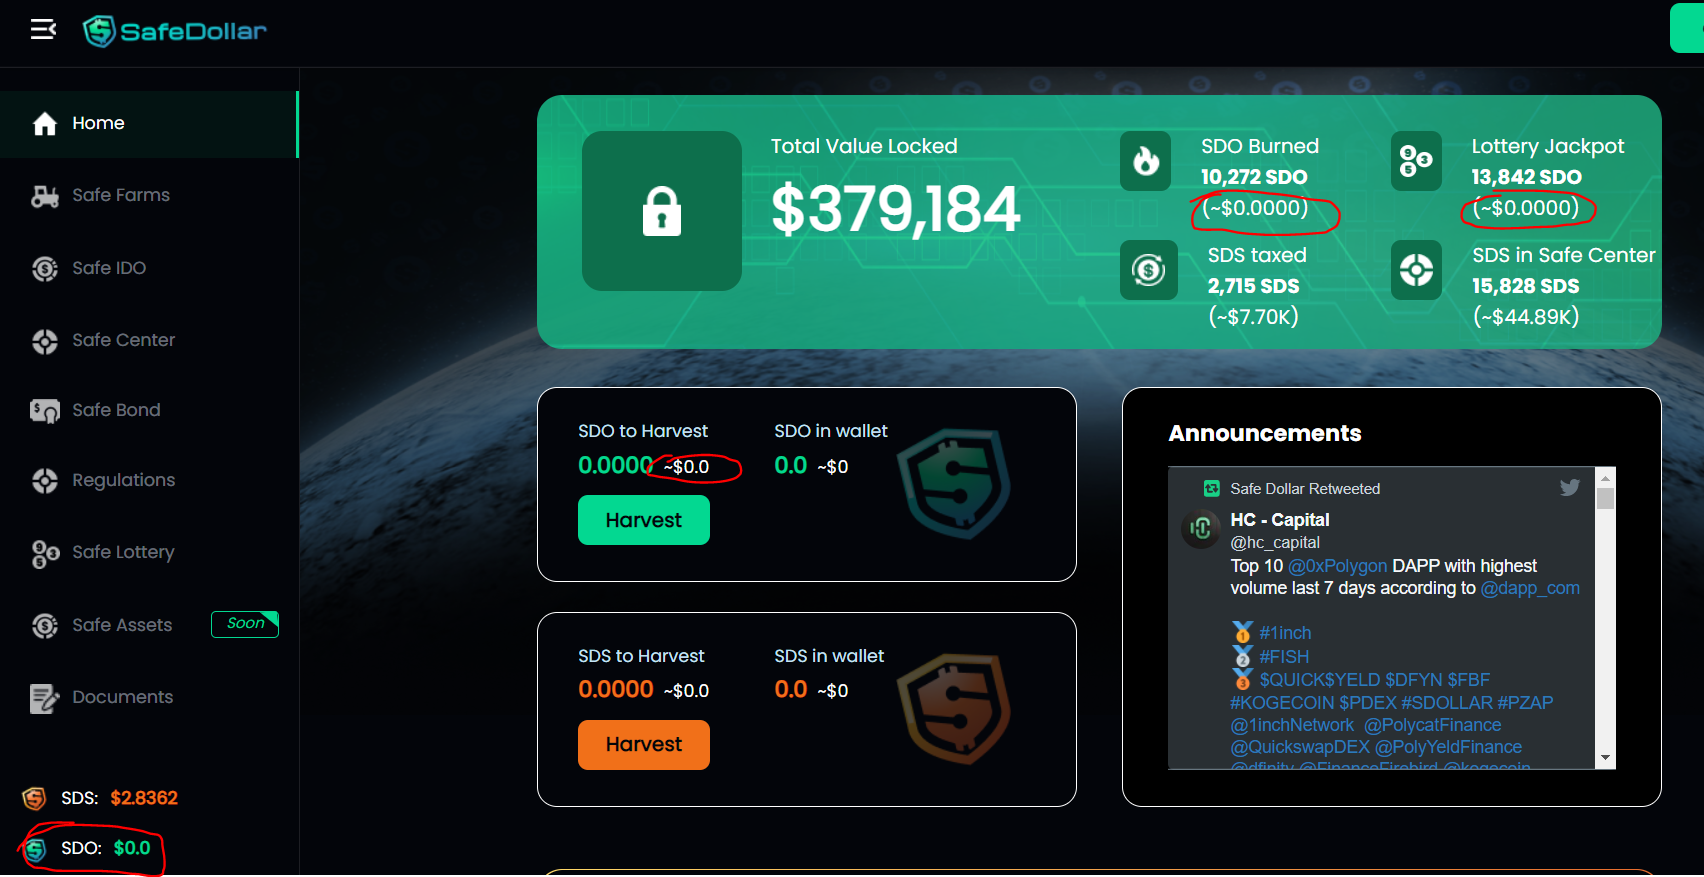Viewport: 1704px width, 877px height.
Task: Go to Safe Farms page
Action: click(x=120, y=196)
